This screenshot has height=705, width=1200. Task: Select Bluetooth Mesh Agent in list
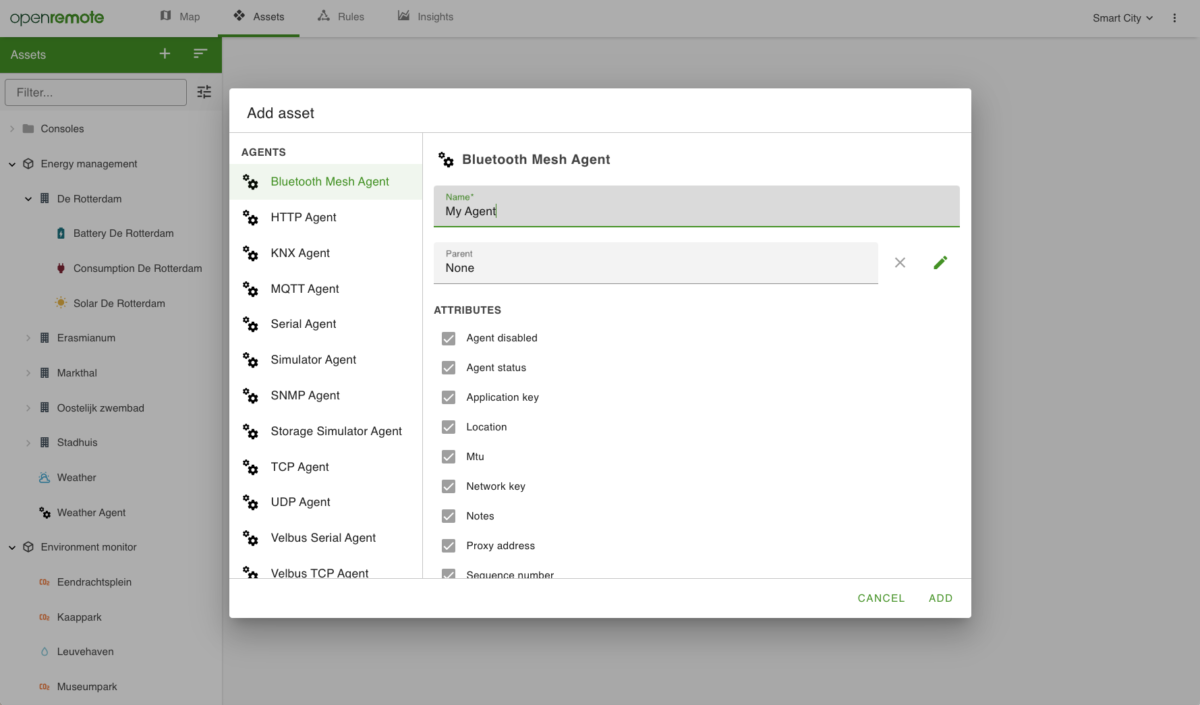326,182
